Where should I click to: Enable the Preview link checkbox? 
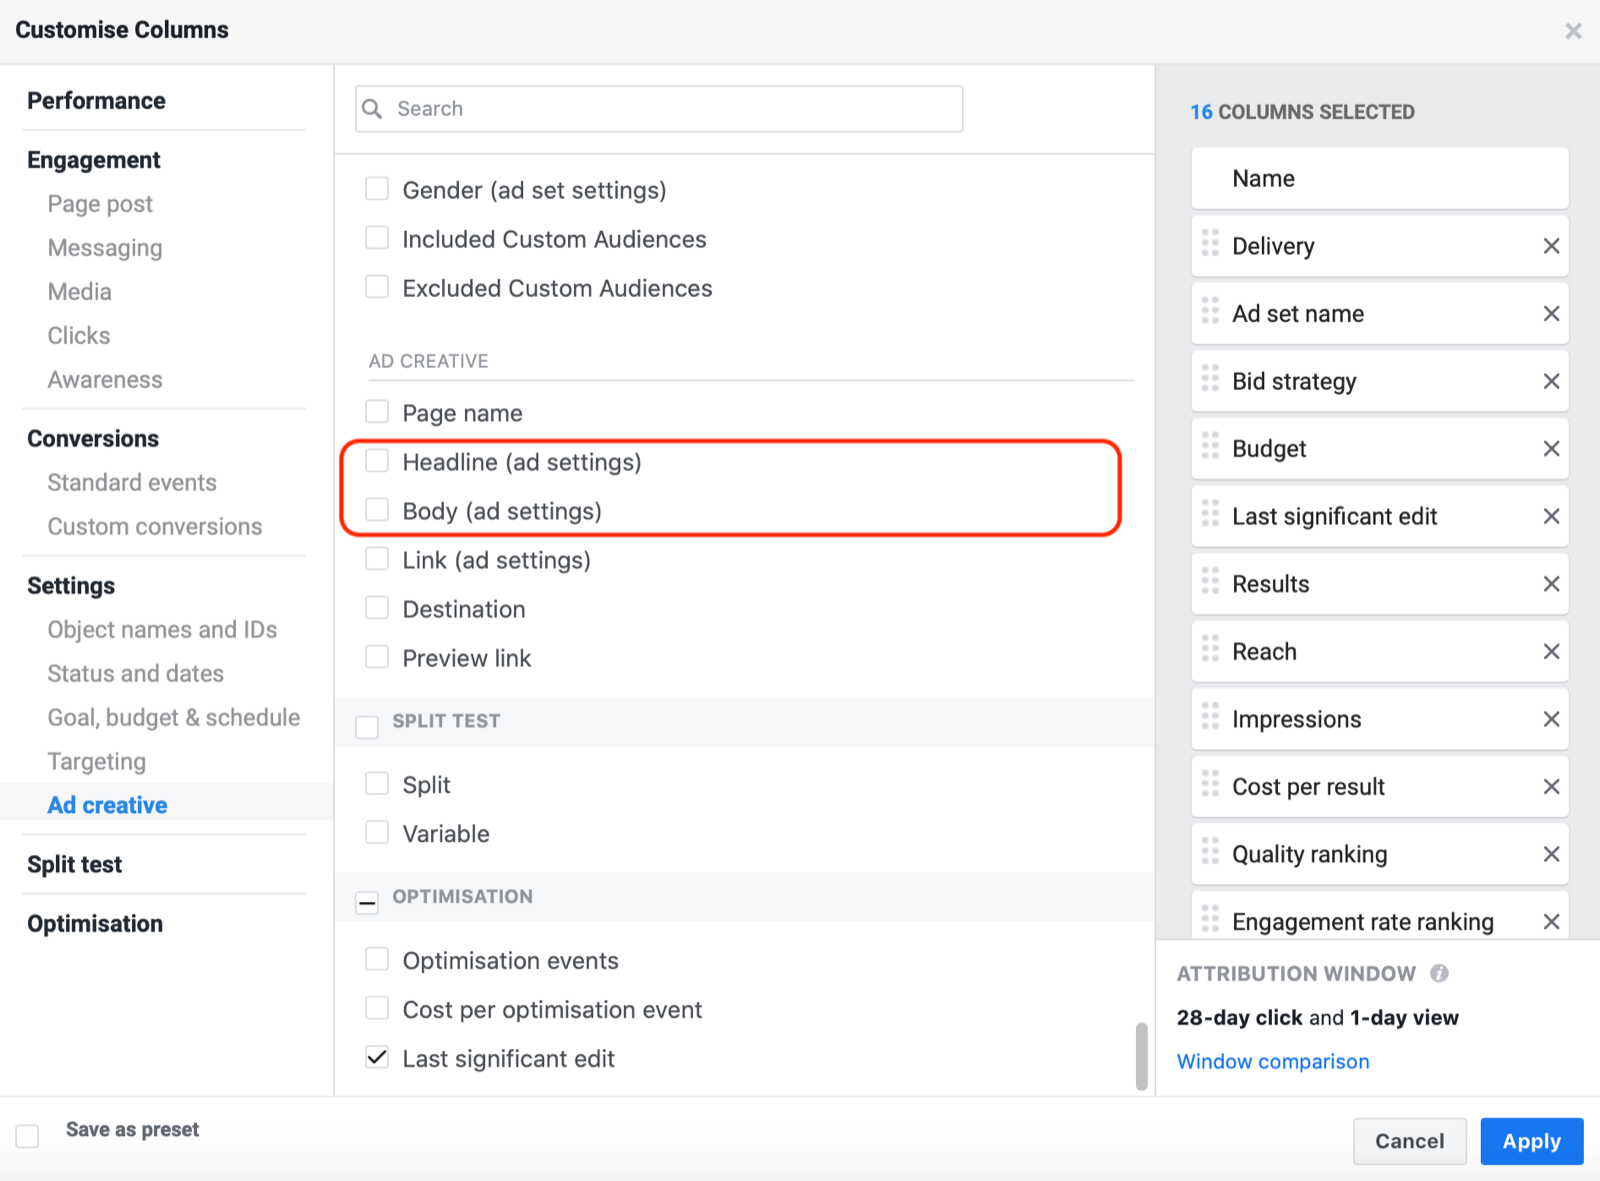pyautogui.click(x=377, y=656)
